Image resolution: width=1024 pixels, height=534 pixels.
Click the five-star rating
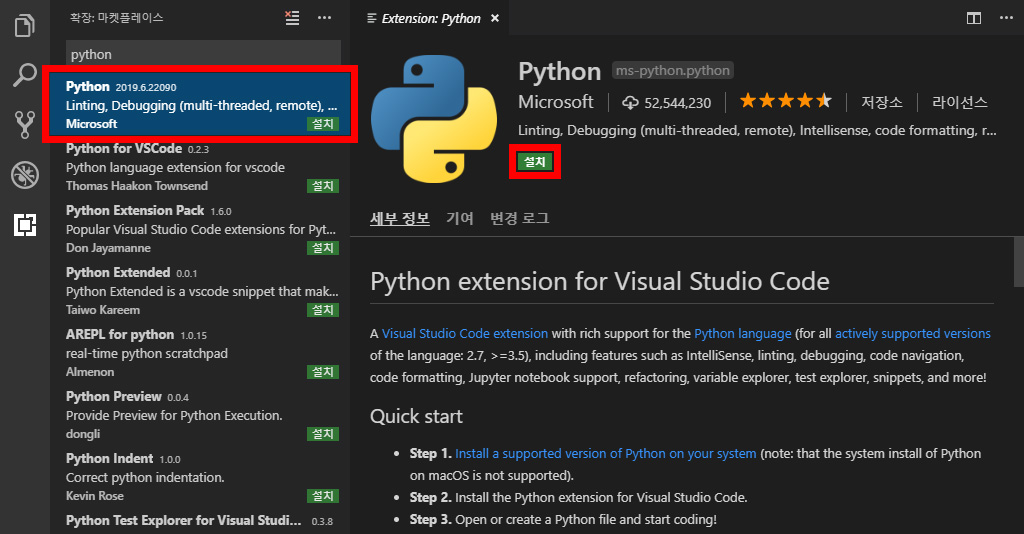786,101
